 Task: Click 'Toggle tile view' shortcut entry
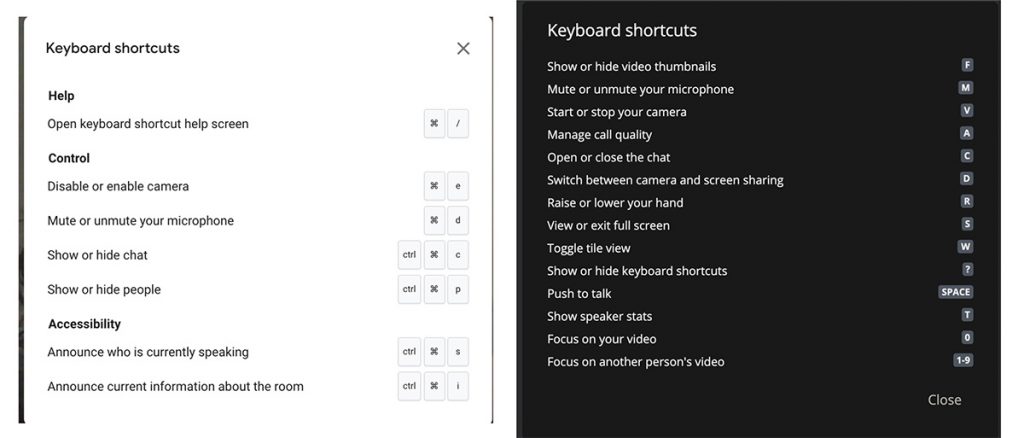(589, 248)
